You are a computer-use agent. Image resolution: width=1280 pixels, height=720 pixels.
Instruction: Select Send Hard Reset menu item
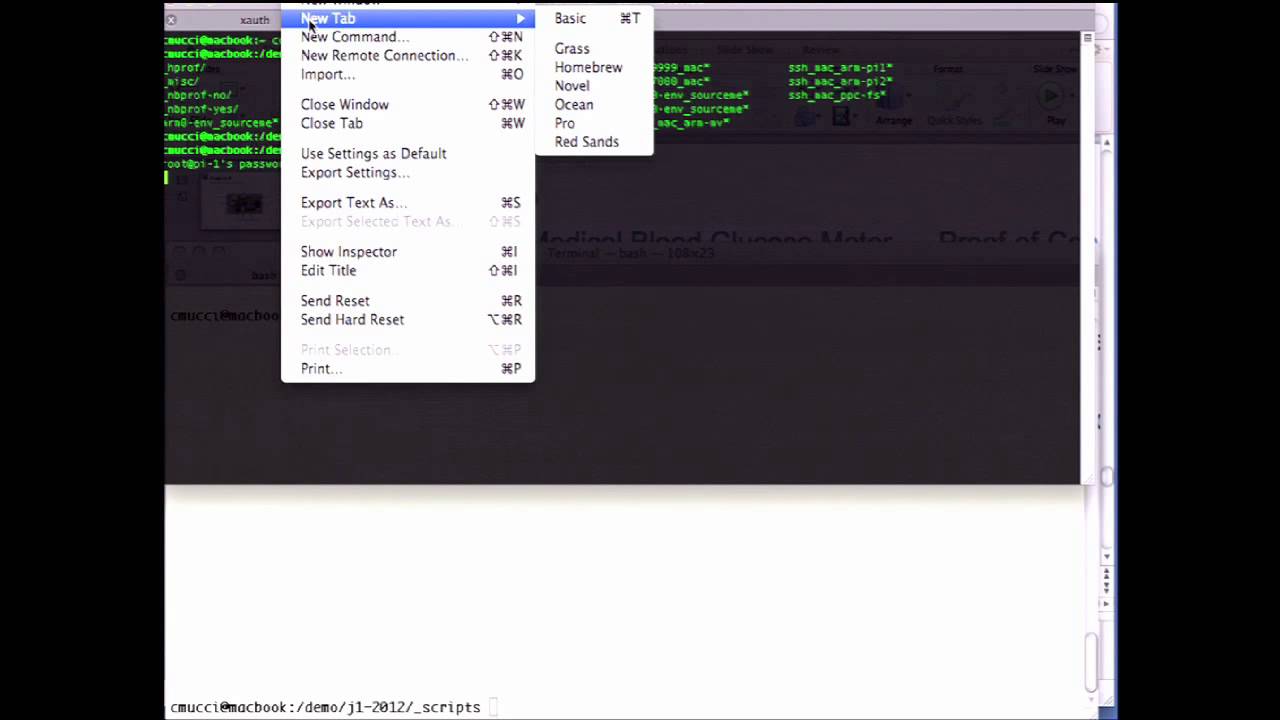(408, 320)
